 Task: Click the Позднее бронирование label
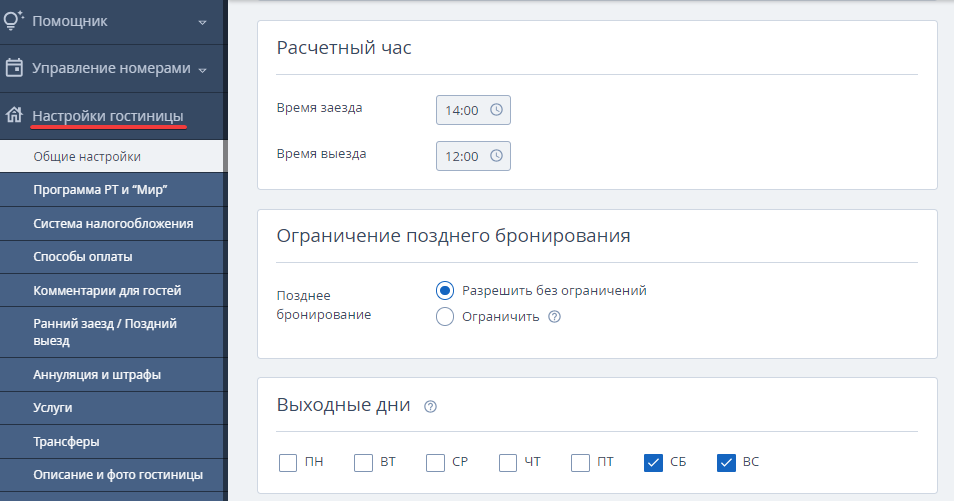tap(324, 305)
